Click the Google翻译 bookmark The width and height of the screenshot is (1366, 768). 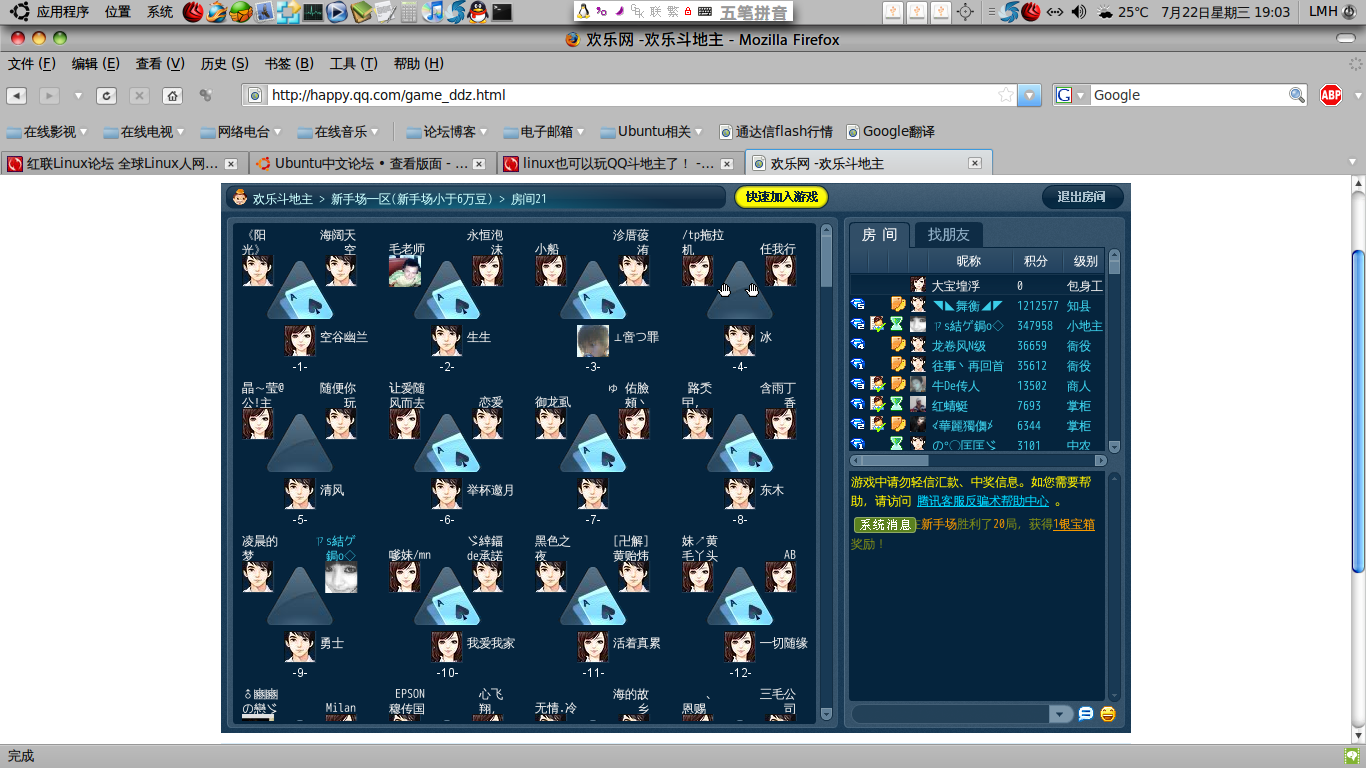pyautogui.click(x=891, y=131)
